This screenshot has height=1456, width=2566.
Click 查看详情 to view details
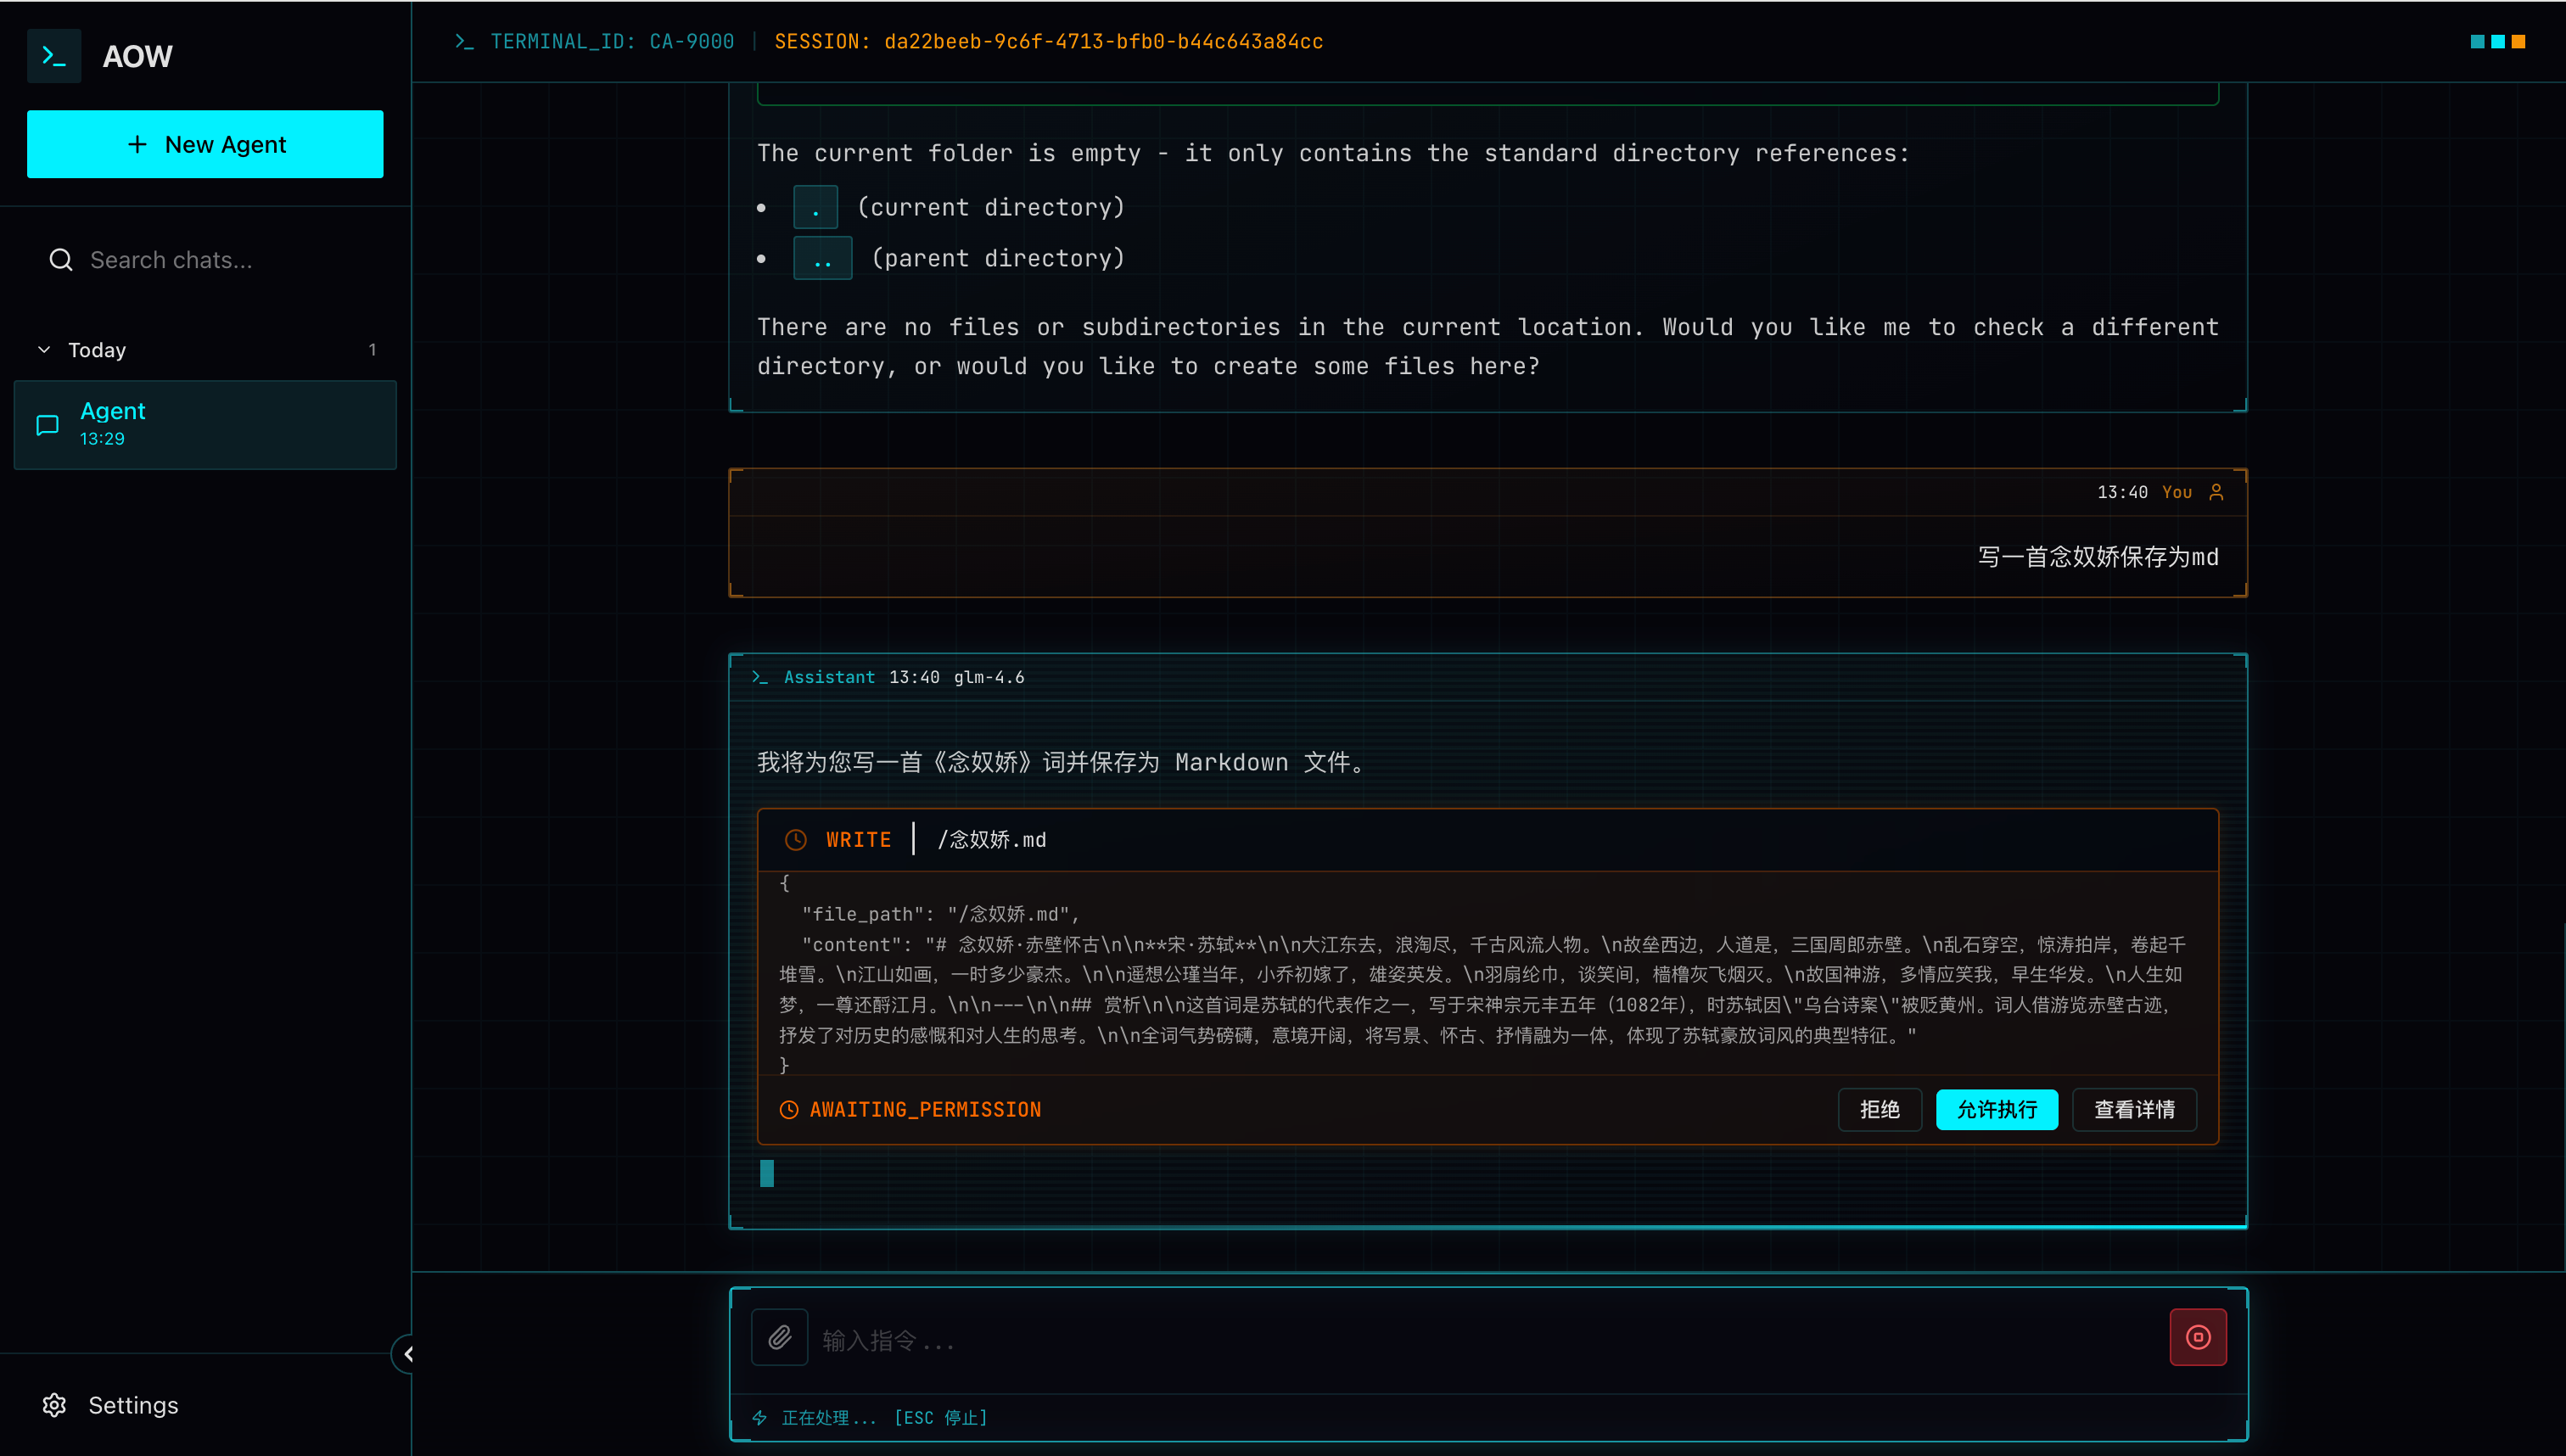point(2134,1110)
